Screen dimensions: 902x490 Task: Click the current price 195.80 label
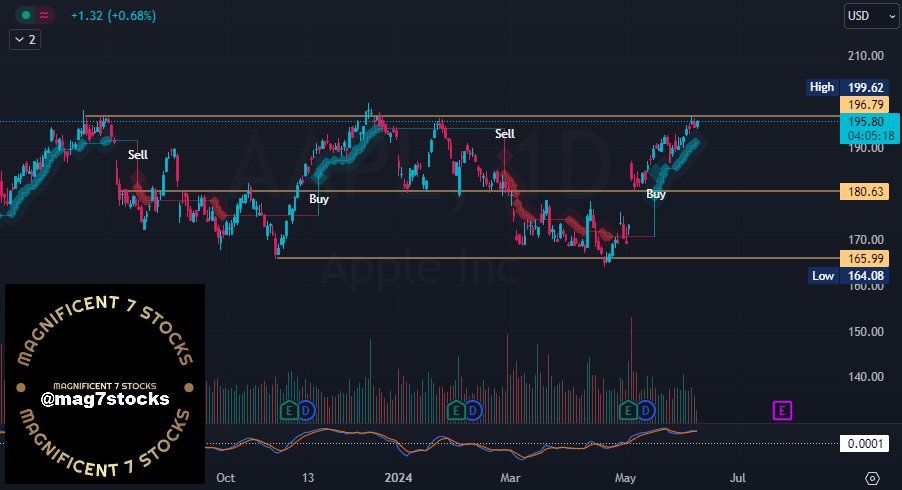click(866, 121)
